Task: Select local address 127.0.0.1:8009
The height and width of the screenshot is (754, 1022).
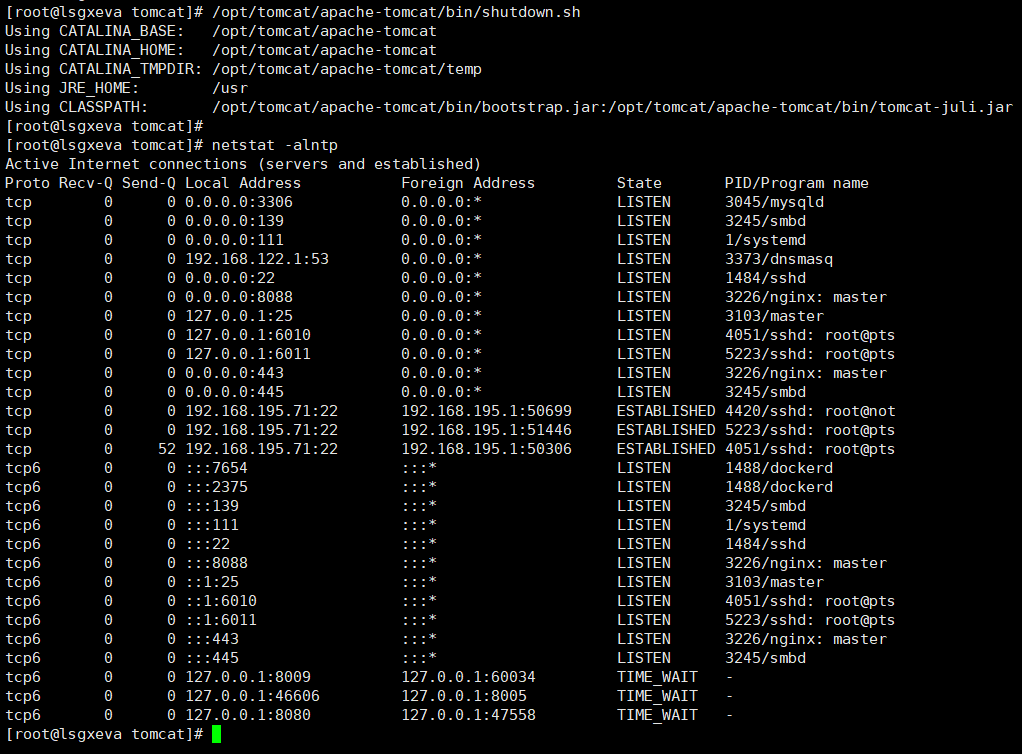Action: click(248, 676)
